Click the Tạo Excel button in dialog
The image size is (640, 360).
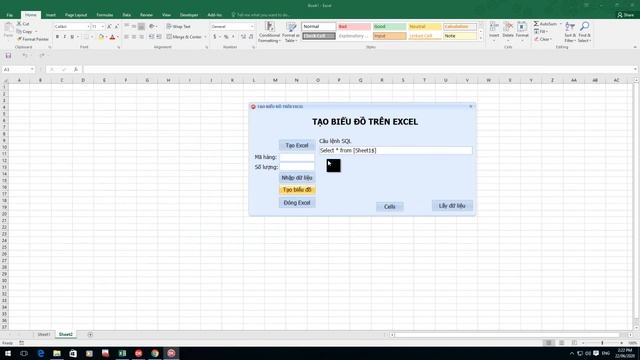(x=297, y=145)
